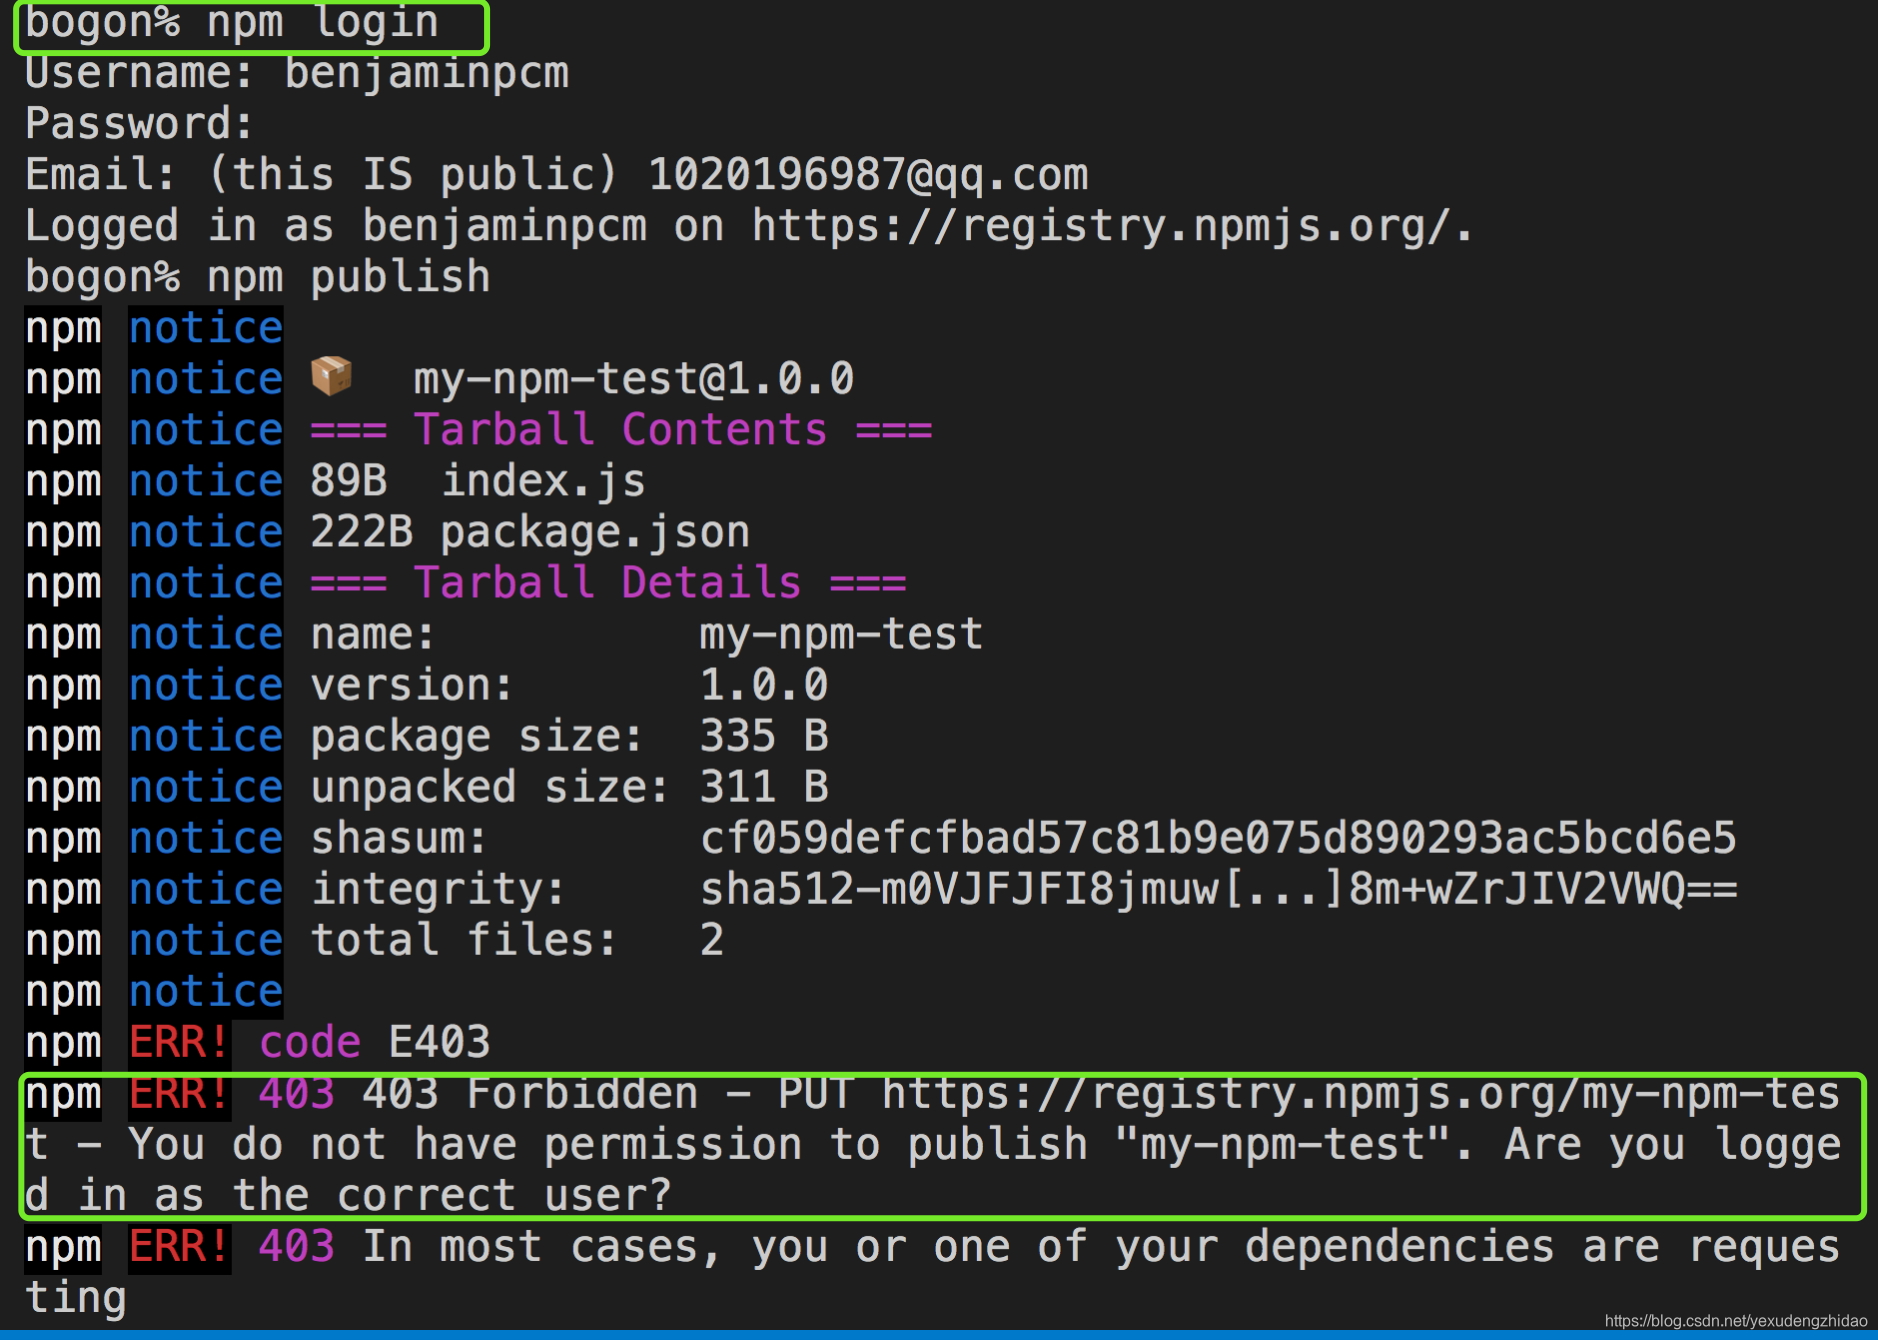Click the 'Tarball Contents' heading
1878x1340 pixels.
[x=621, y=430]
